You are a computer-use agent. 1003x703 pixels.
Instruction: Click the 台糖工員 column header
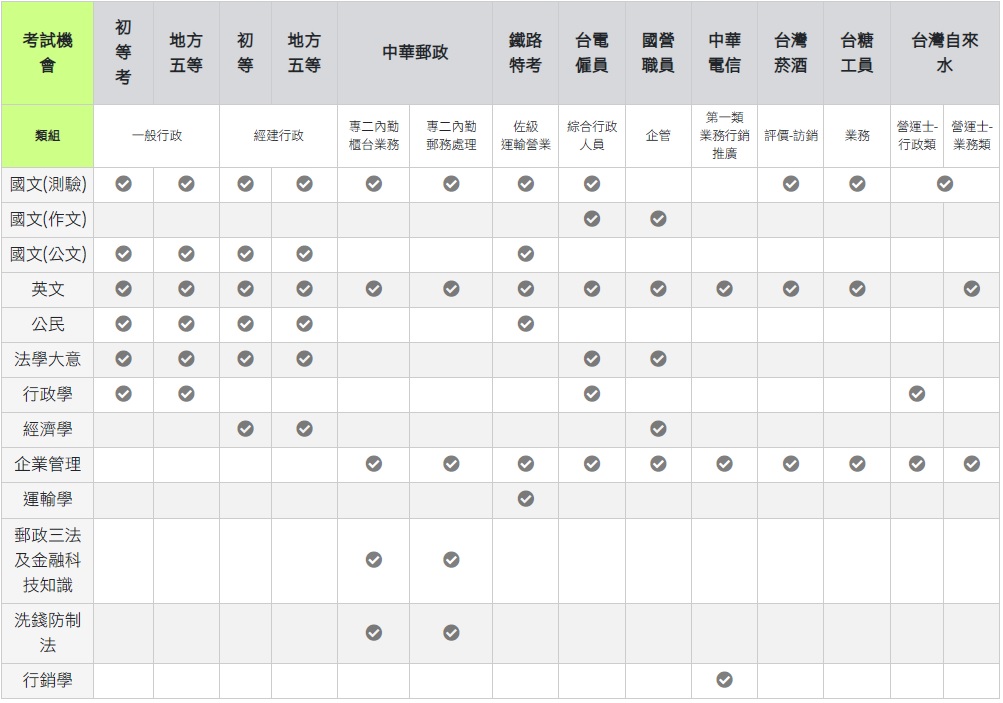click(x=857, y=52)
